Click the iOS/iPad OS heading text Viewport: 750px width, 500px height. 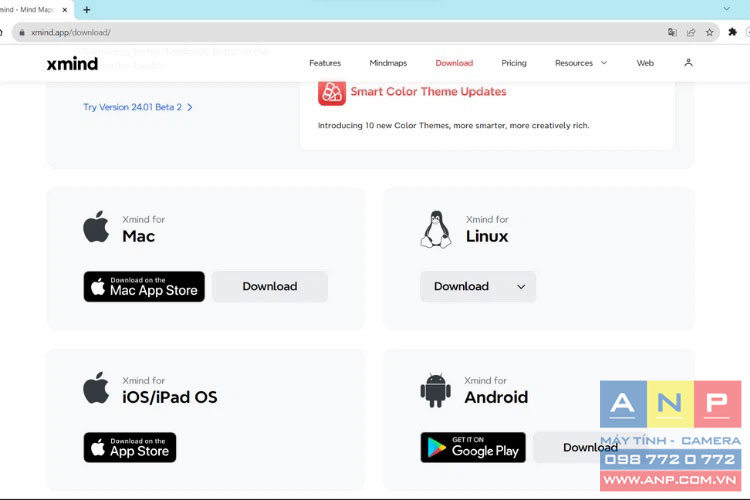click(170, 397)
